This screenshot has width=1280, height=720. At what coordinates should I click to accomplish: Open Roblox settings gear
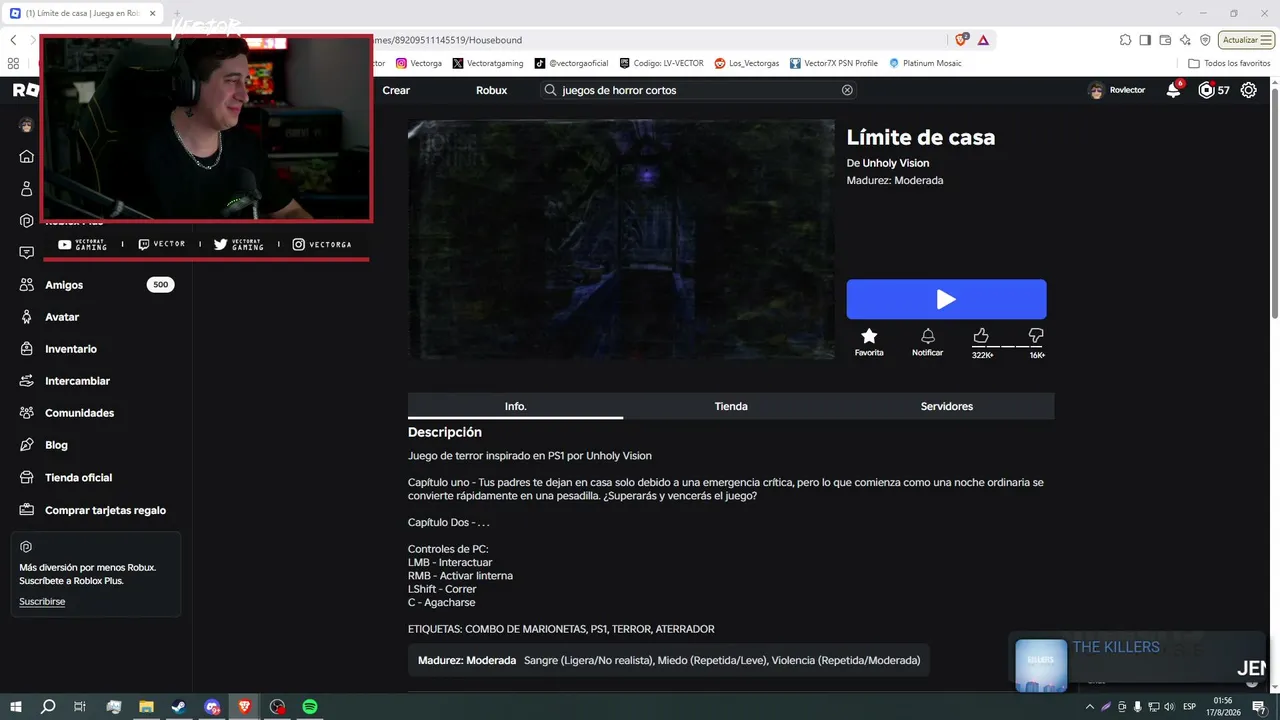pos(1249,90)
